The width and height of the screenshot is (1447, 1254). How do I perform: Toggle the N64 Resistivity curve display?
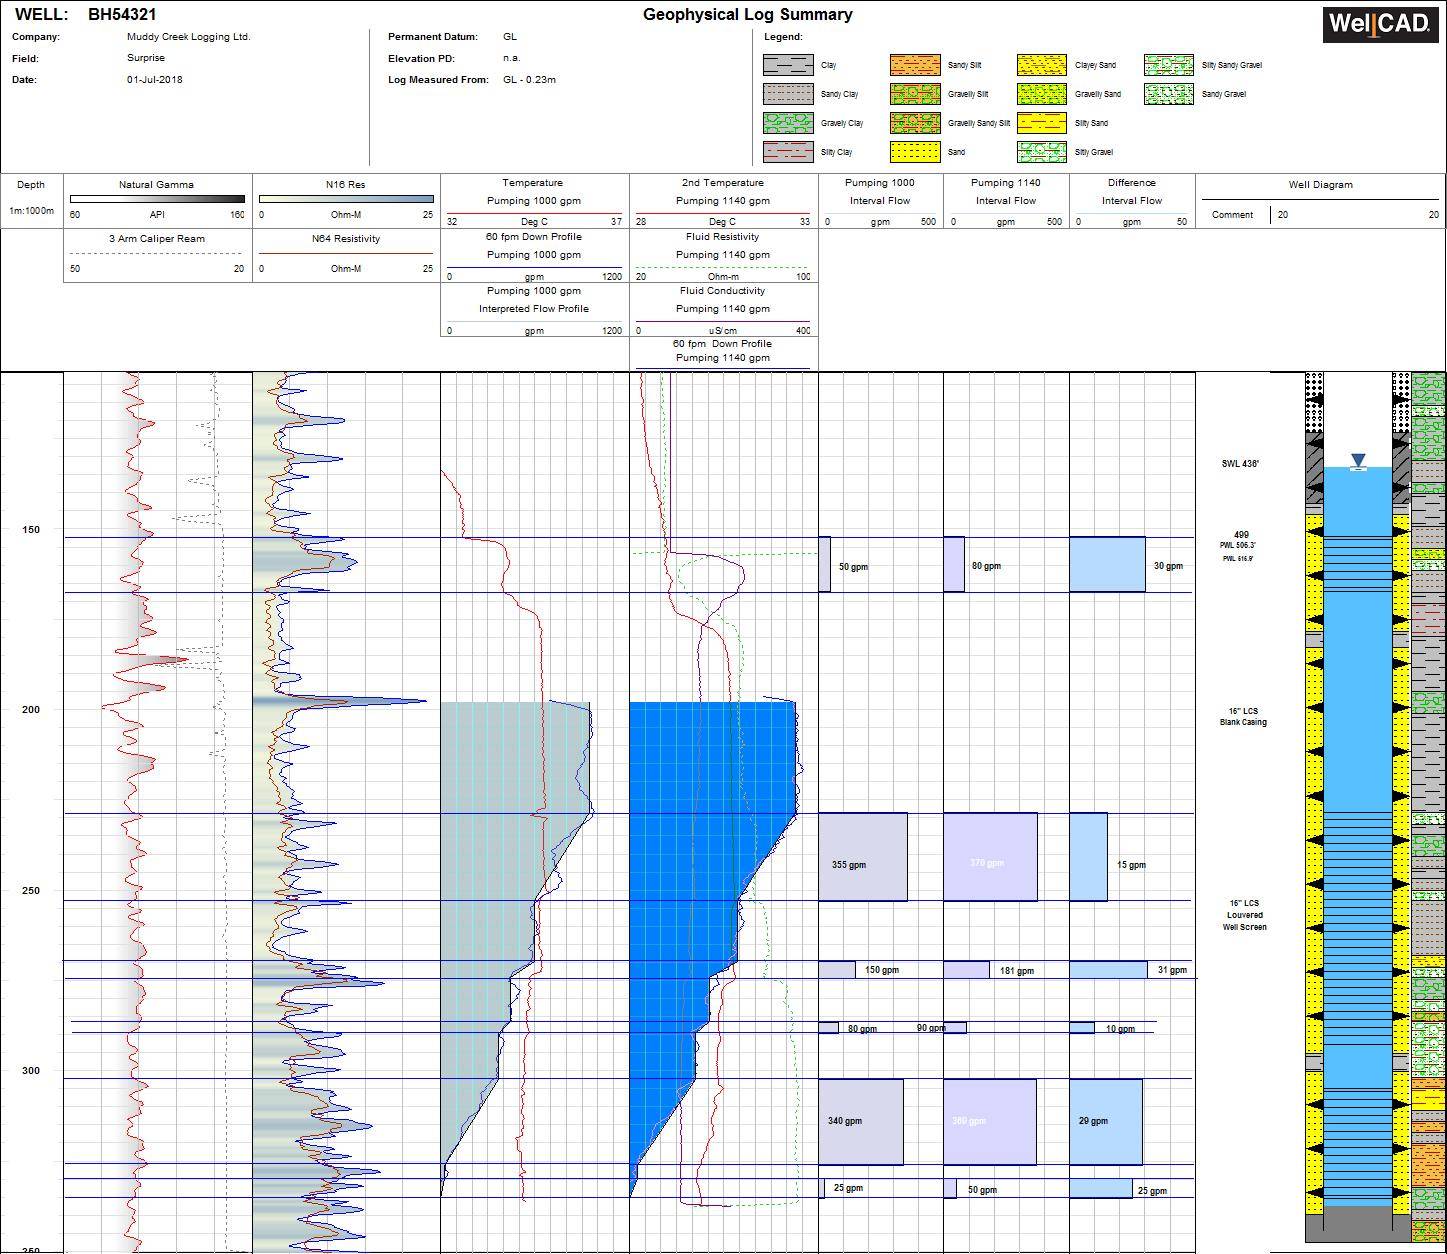coord(345,239)
